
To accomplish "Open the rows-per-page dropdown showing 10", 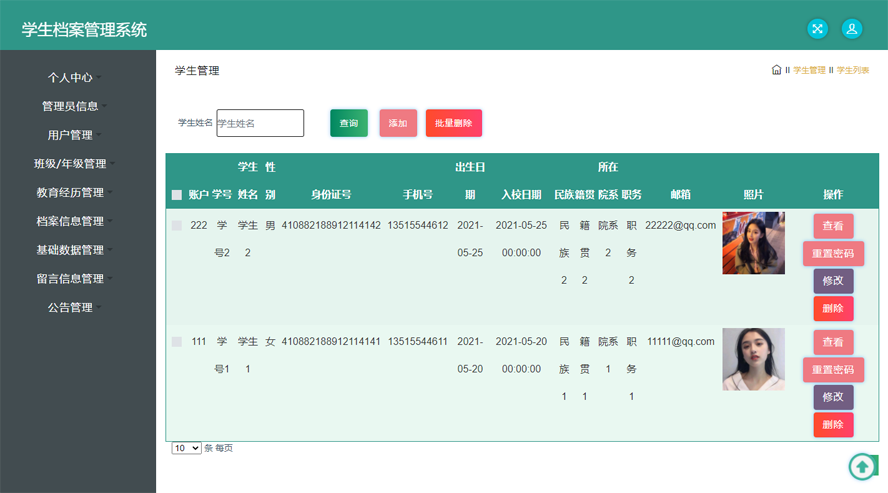I will point(186,448).
